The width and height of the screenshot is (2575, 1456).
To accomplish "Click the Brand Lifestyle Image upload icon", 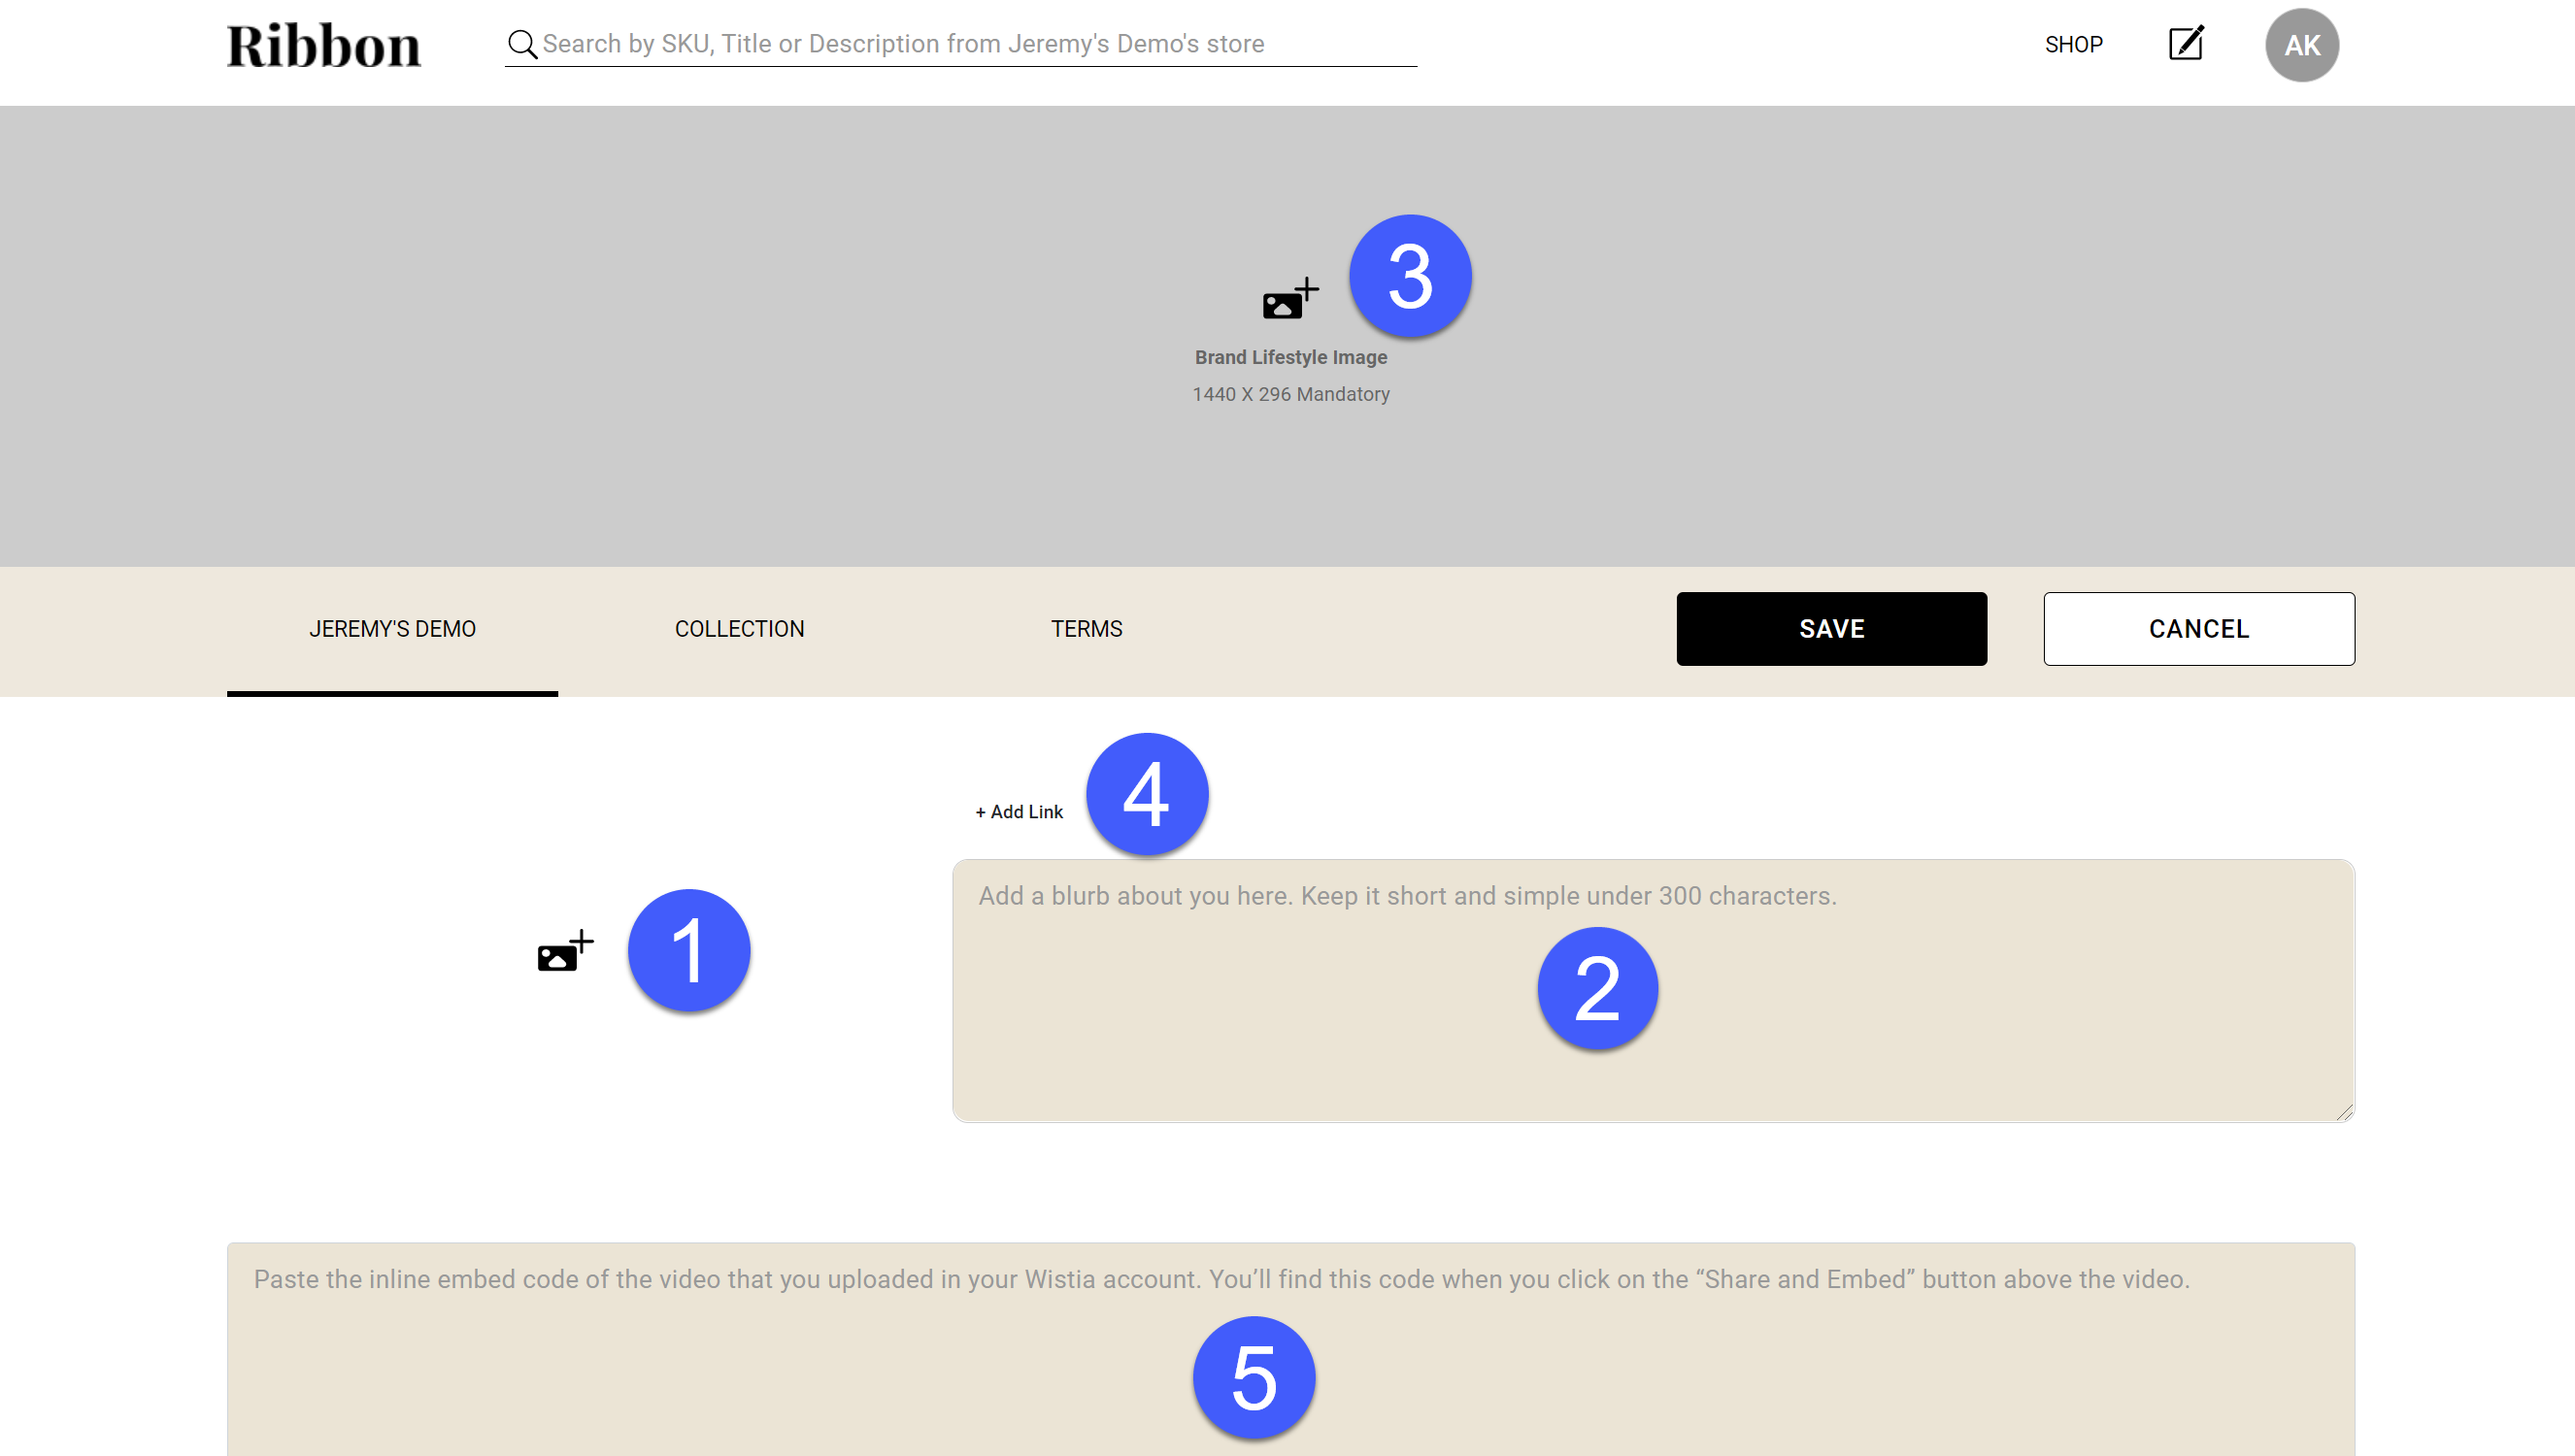I will click(1289, 300).
